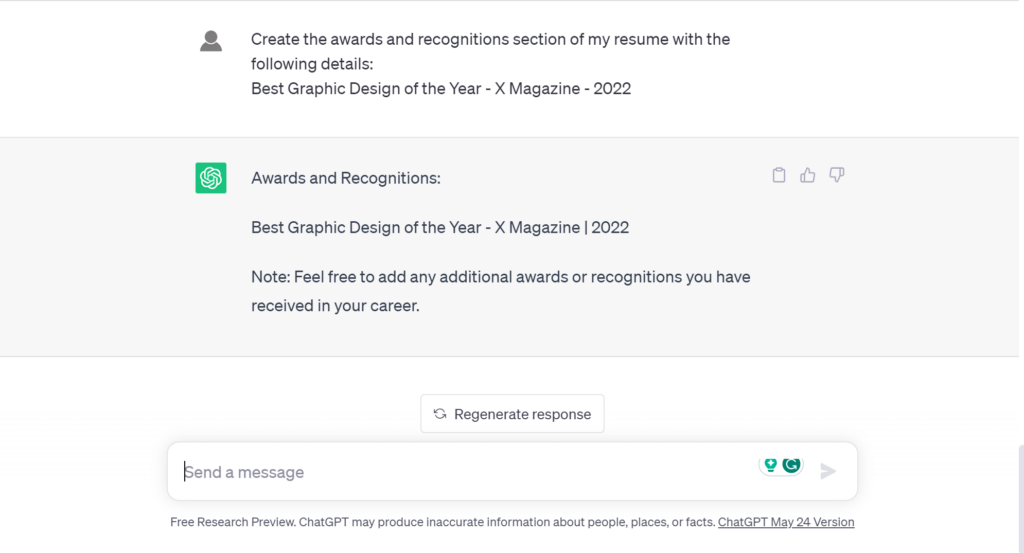The image size is (1024, 553).
Task: Send the message with the arrow icon
Action: coord(828,471)
